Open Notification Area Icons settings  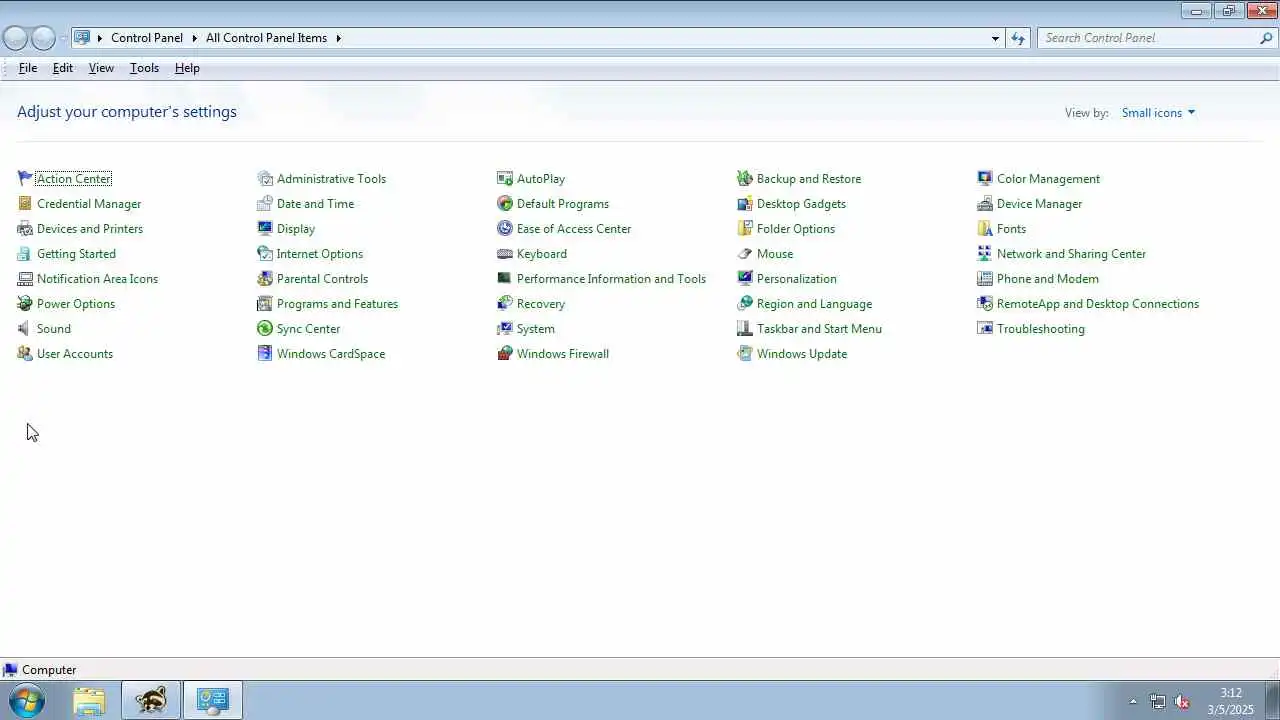pos(97,279)
